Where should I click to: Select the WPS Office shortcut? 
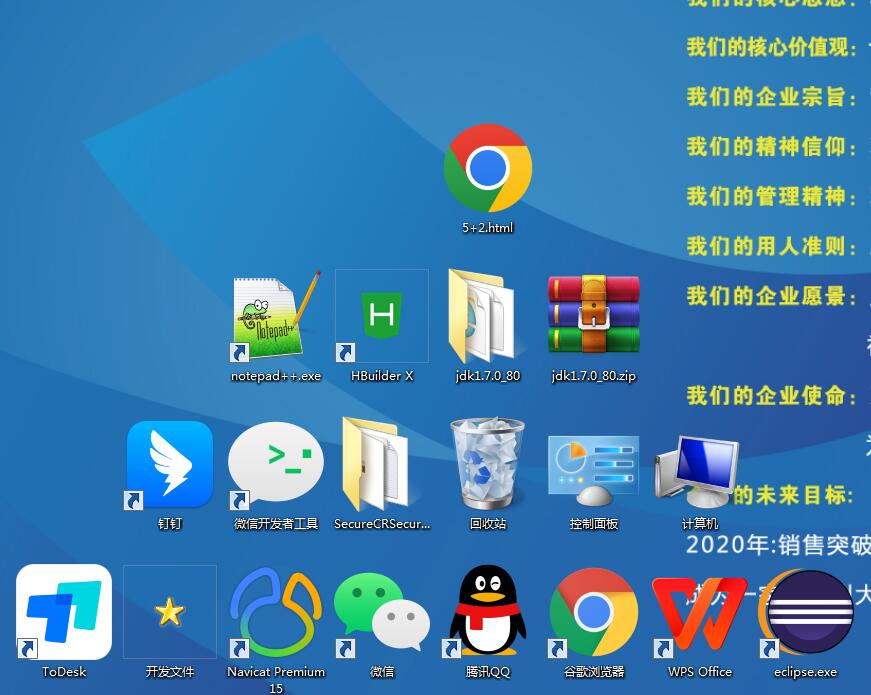pyautogui.click(x=699, y=612)
